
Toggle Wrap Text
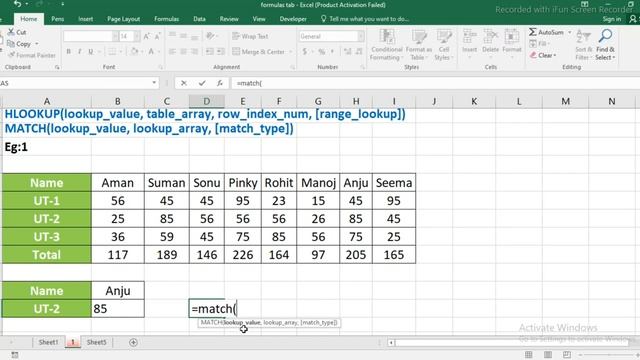point(250,36)
